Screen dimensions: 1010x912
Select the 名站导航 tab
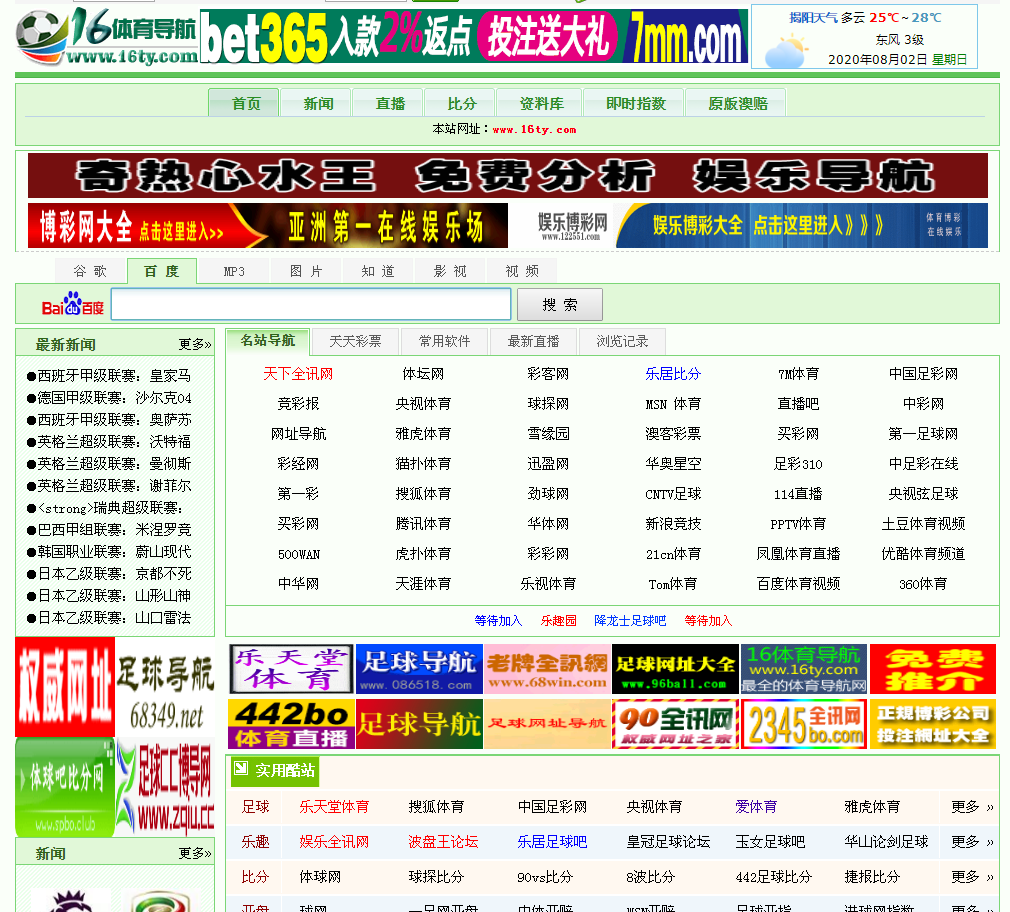pos(267,341)
